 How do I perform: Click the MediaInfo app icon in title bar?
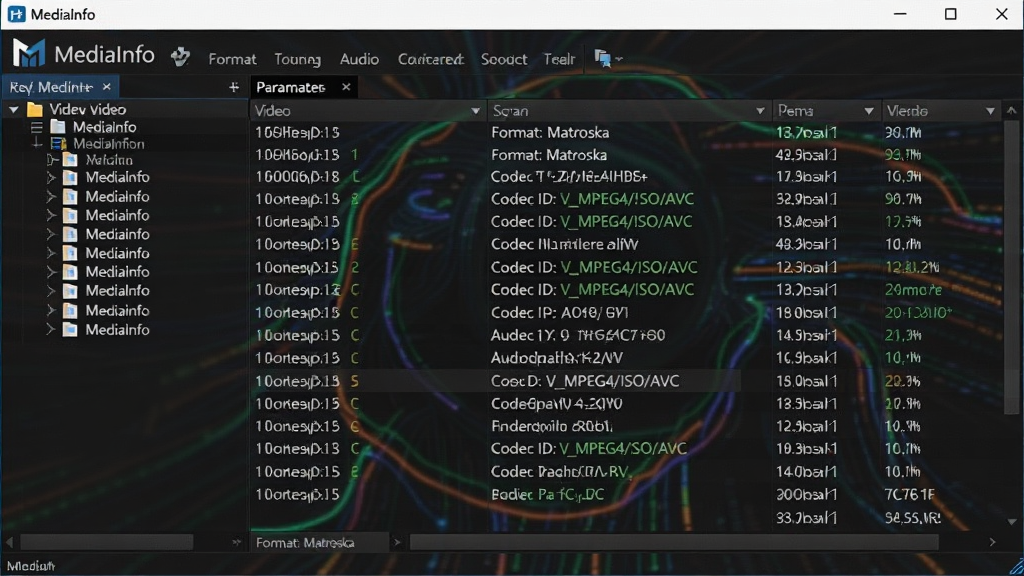[x=16, y=14]
